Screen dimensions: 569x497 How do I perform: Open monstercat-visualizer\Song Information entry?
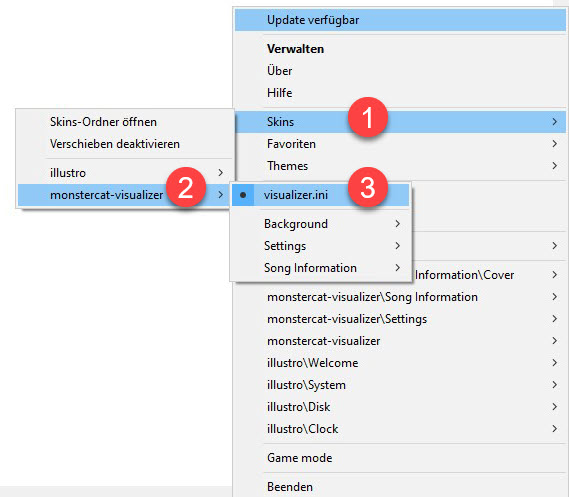[400, 297]
